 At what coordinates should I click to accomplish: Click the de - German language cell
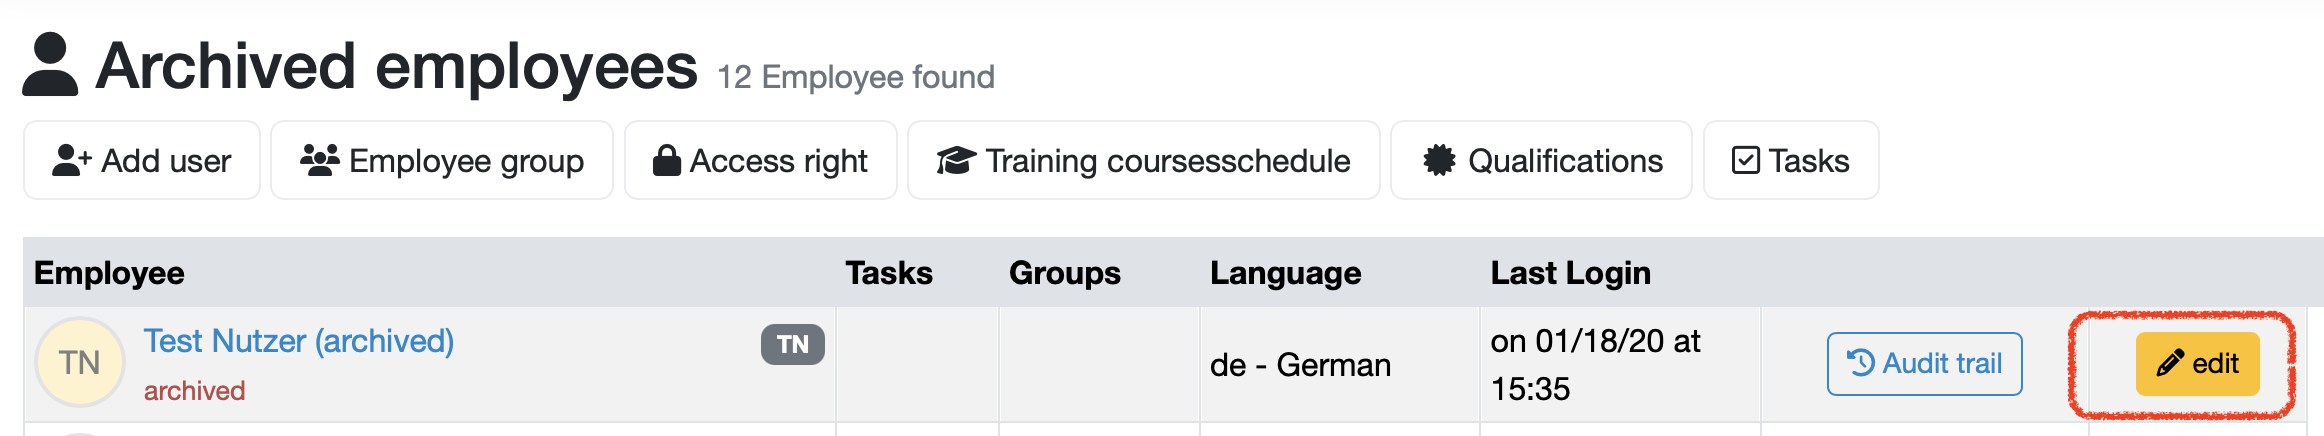click(x=1300, y=366)
